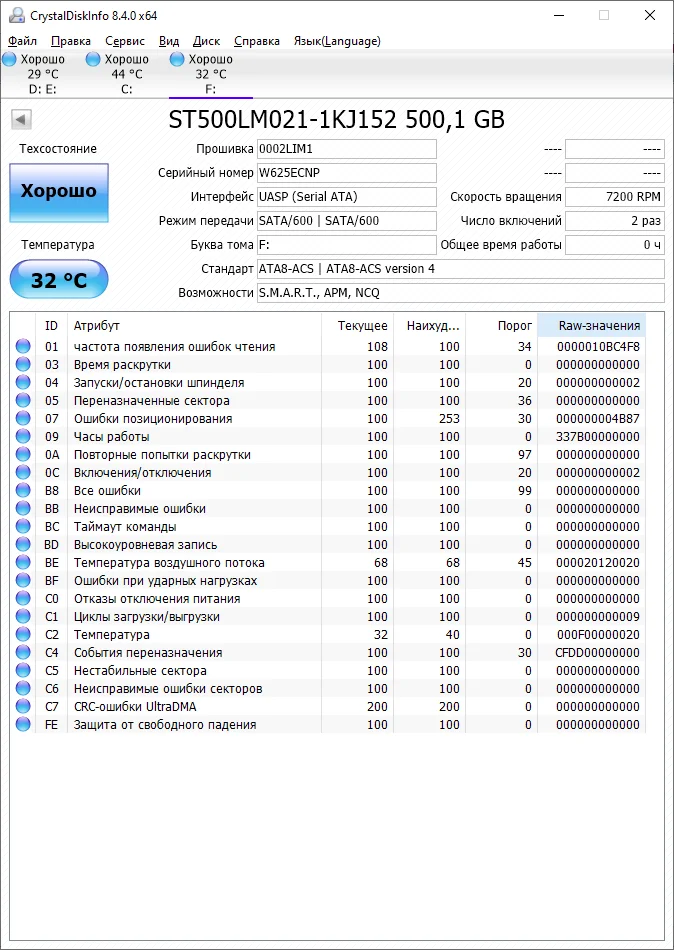Click the Текущее column header
This screenshot has height=950, width=674.
click(x=358, y=326)
